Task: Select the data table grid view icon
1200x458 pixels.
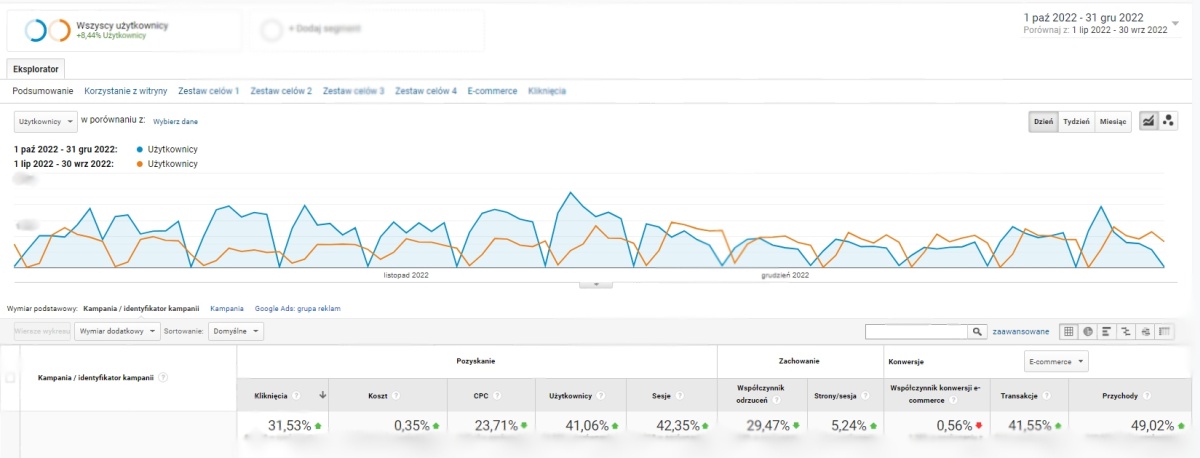Action: click(1068, 331)
